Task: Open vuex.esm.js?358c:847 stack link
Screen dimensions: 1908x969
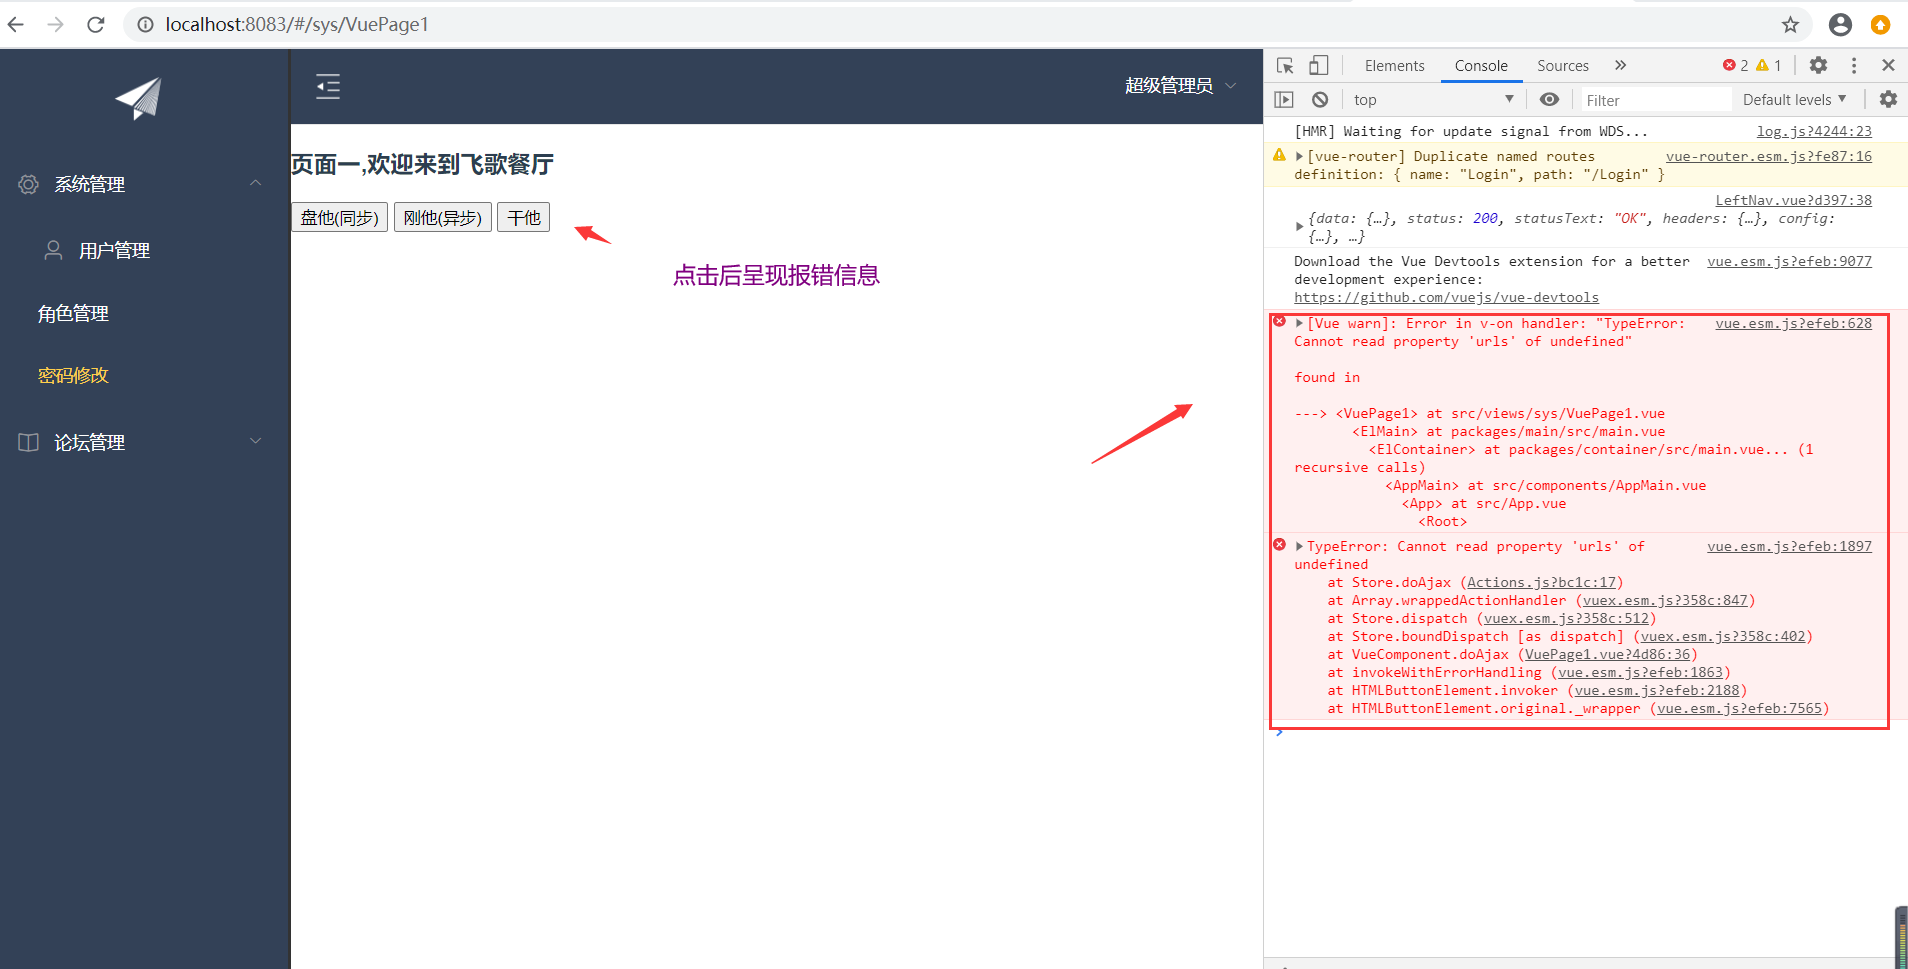Action: 1665,600
